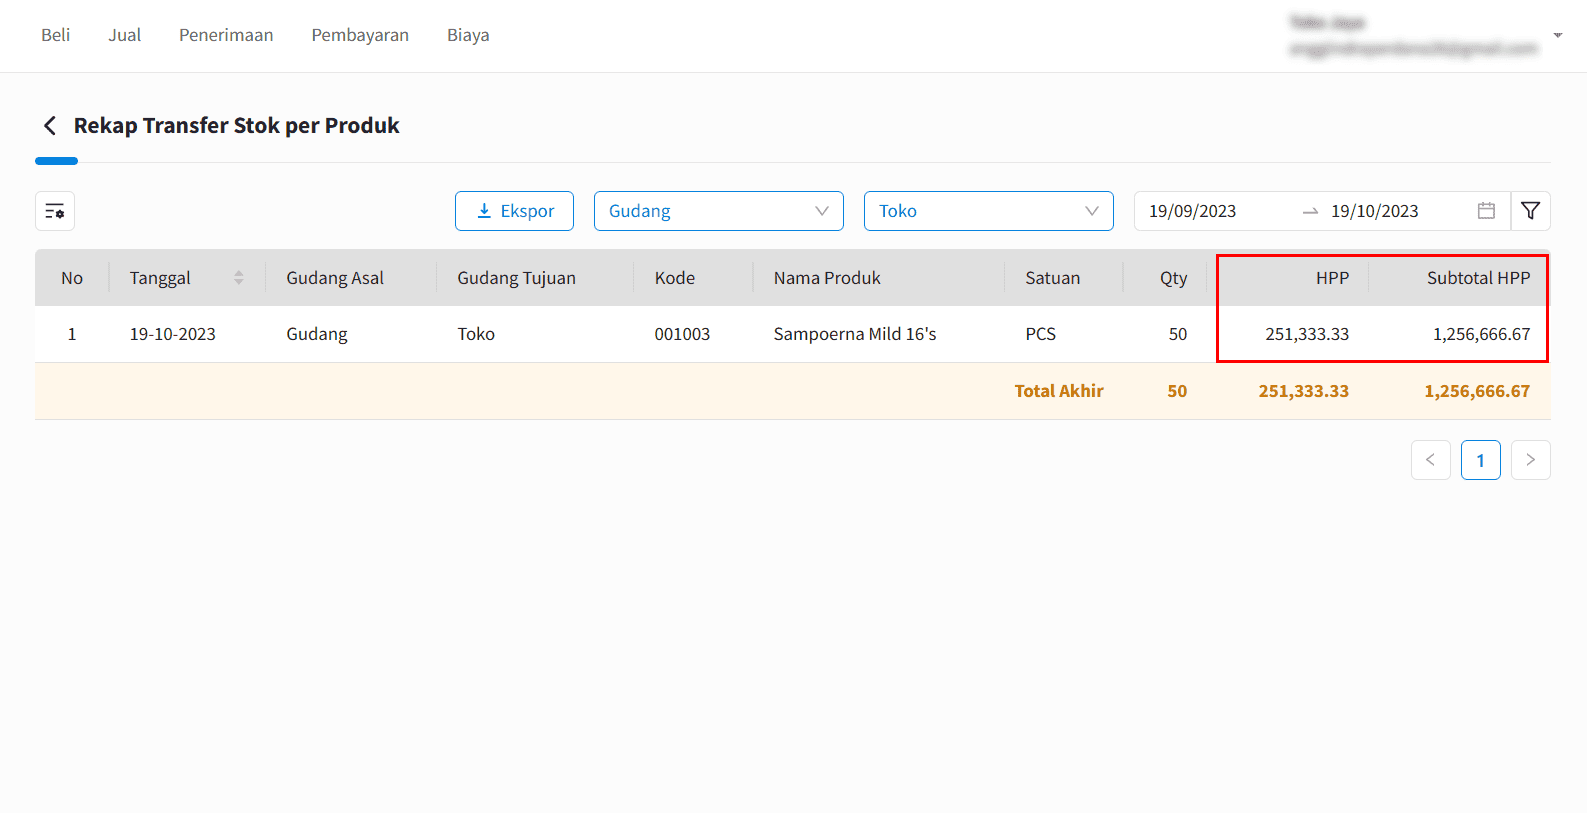
Task: Open the Beli menu
Action: pyautogui.click(x=56, y=35)
